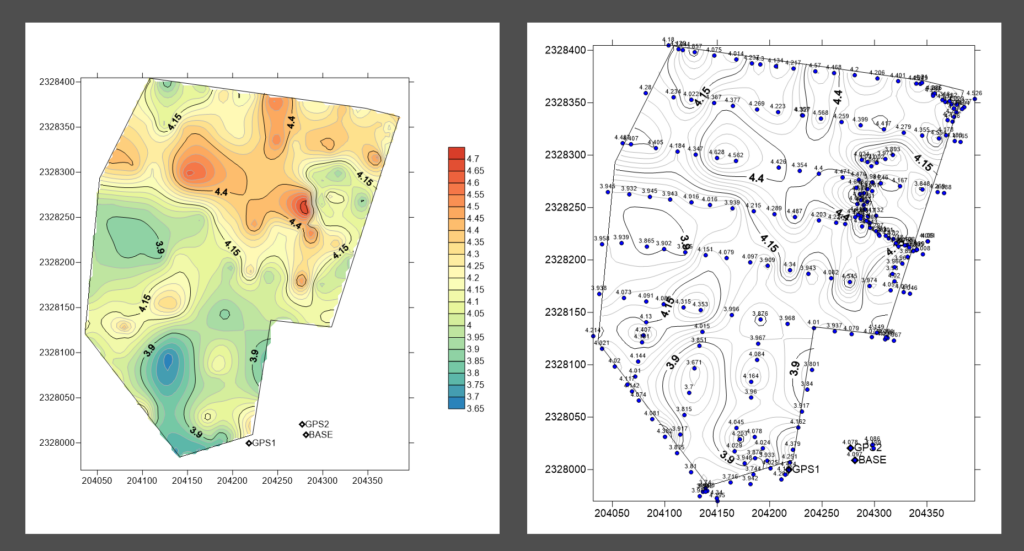
Task: Click the 2328400 Y-axis label on left map
Action: [x=55, y=82]
